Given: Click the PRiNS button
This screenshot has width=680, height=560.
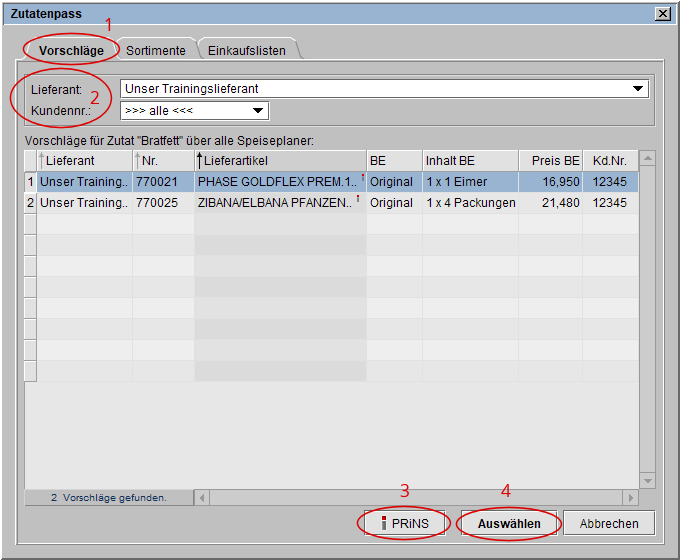Looking at the screenshot, I should [x=402, y=523].
